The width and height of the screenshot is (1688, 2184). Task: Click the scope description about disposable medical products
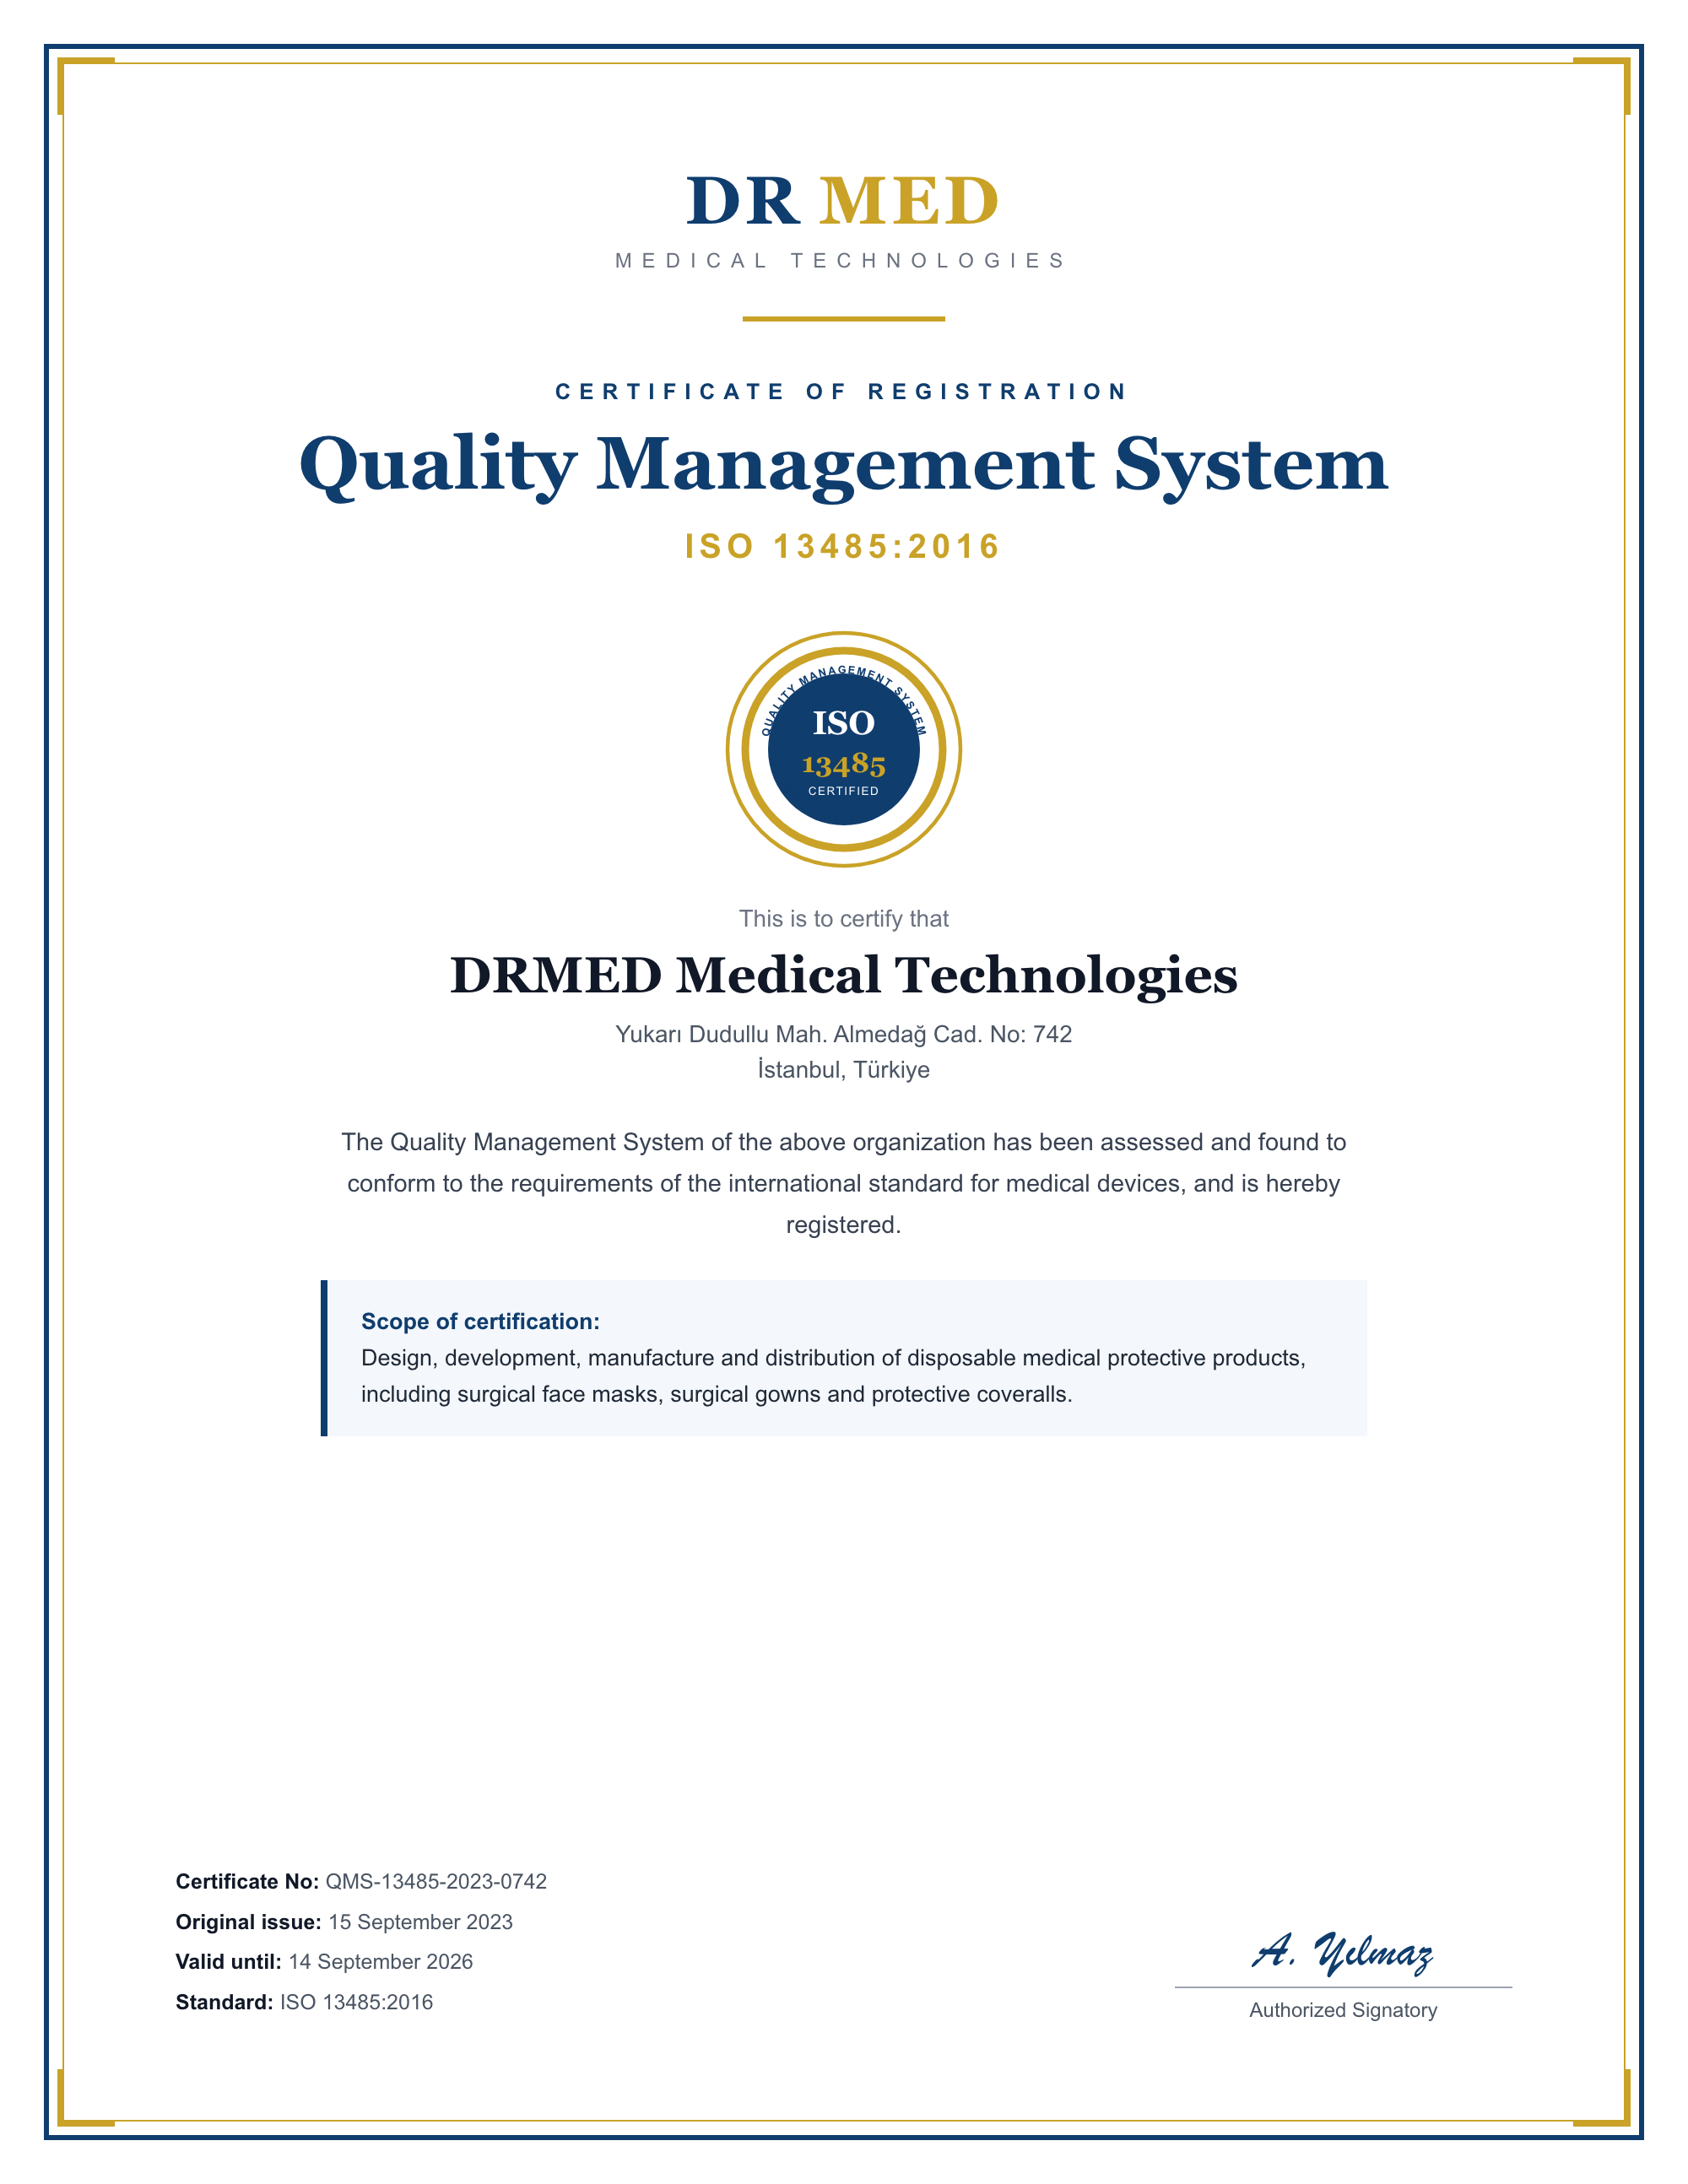click(x=833, y=1376)
